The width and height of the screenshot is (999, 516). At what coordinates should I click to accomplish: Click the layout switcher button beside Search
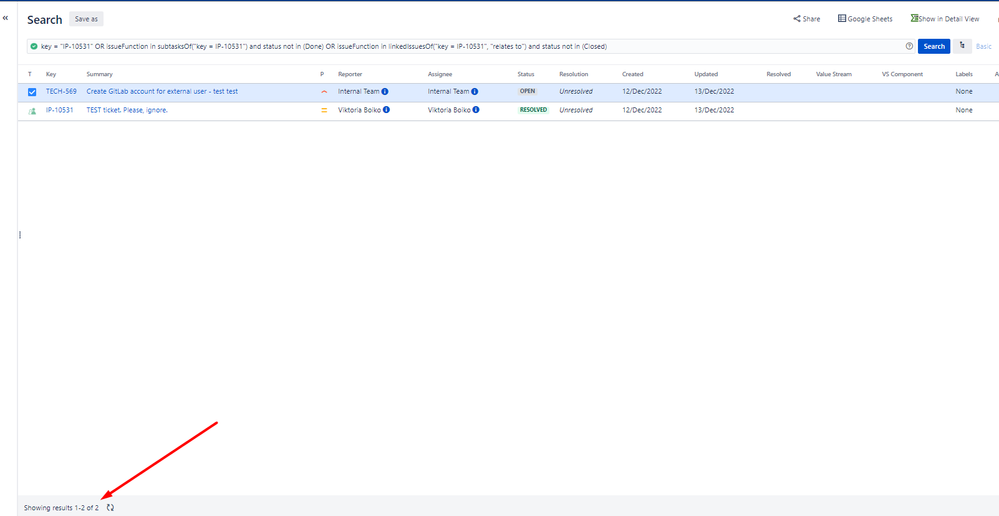(962, 46)
